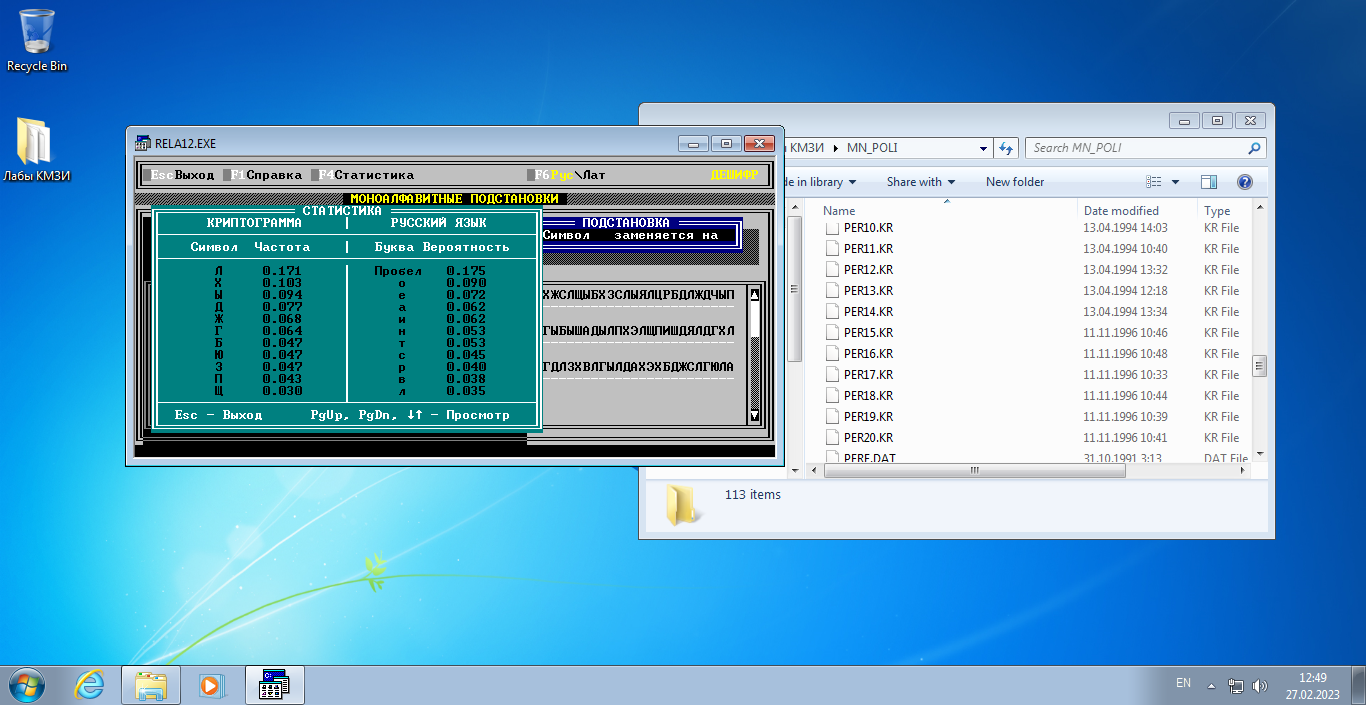
Task: Select file PER18.KR
Action: [x=868, y=396]
